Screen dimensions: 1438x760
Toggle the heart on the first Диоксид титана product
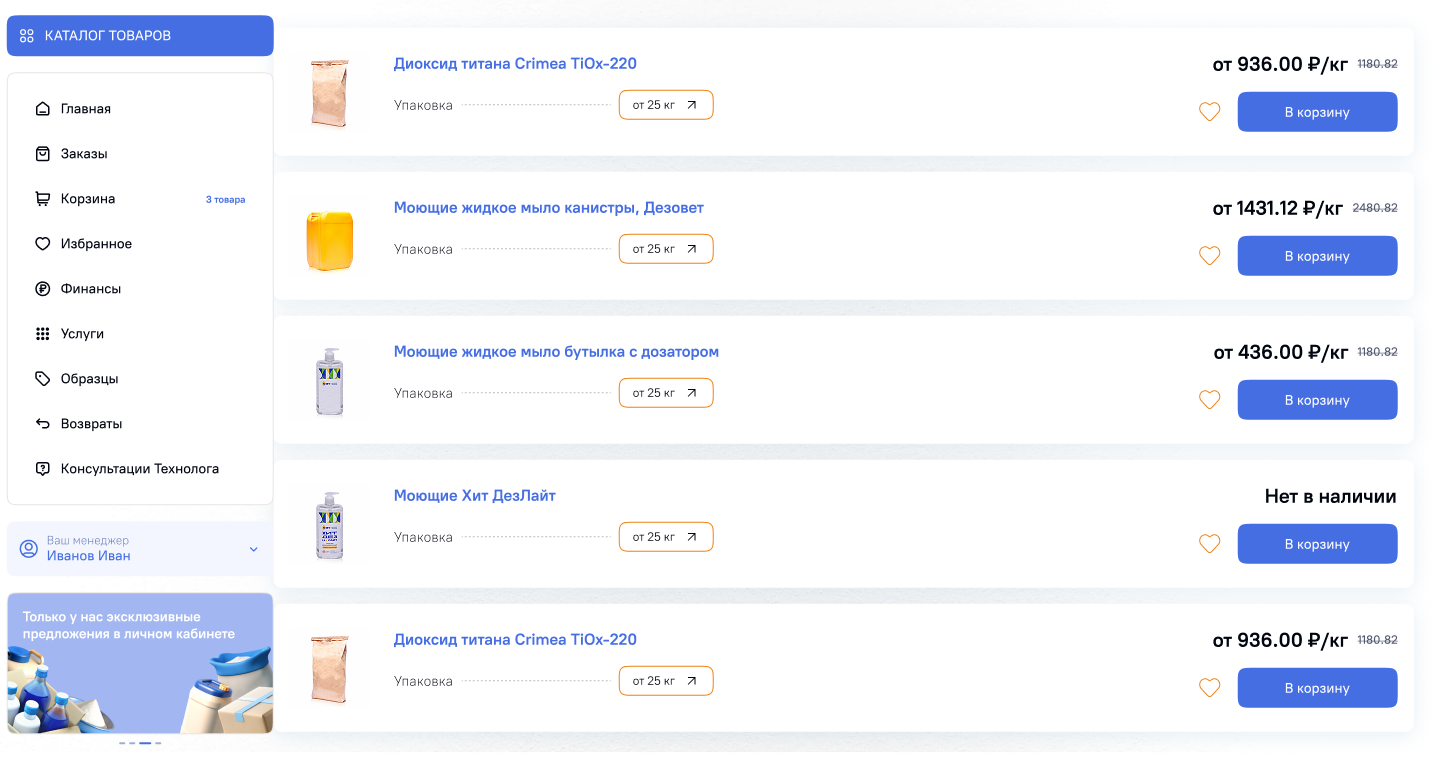click(x=1210, y=112)
